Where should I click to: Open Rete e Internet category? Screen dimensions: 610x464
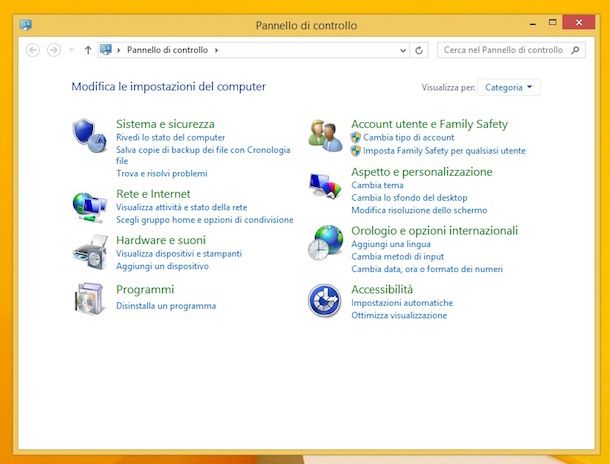point(153,194)
